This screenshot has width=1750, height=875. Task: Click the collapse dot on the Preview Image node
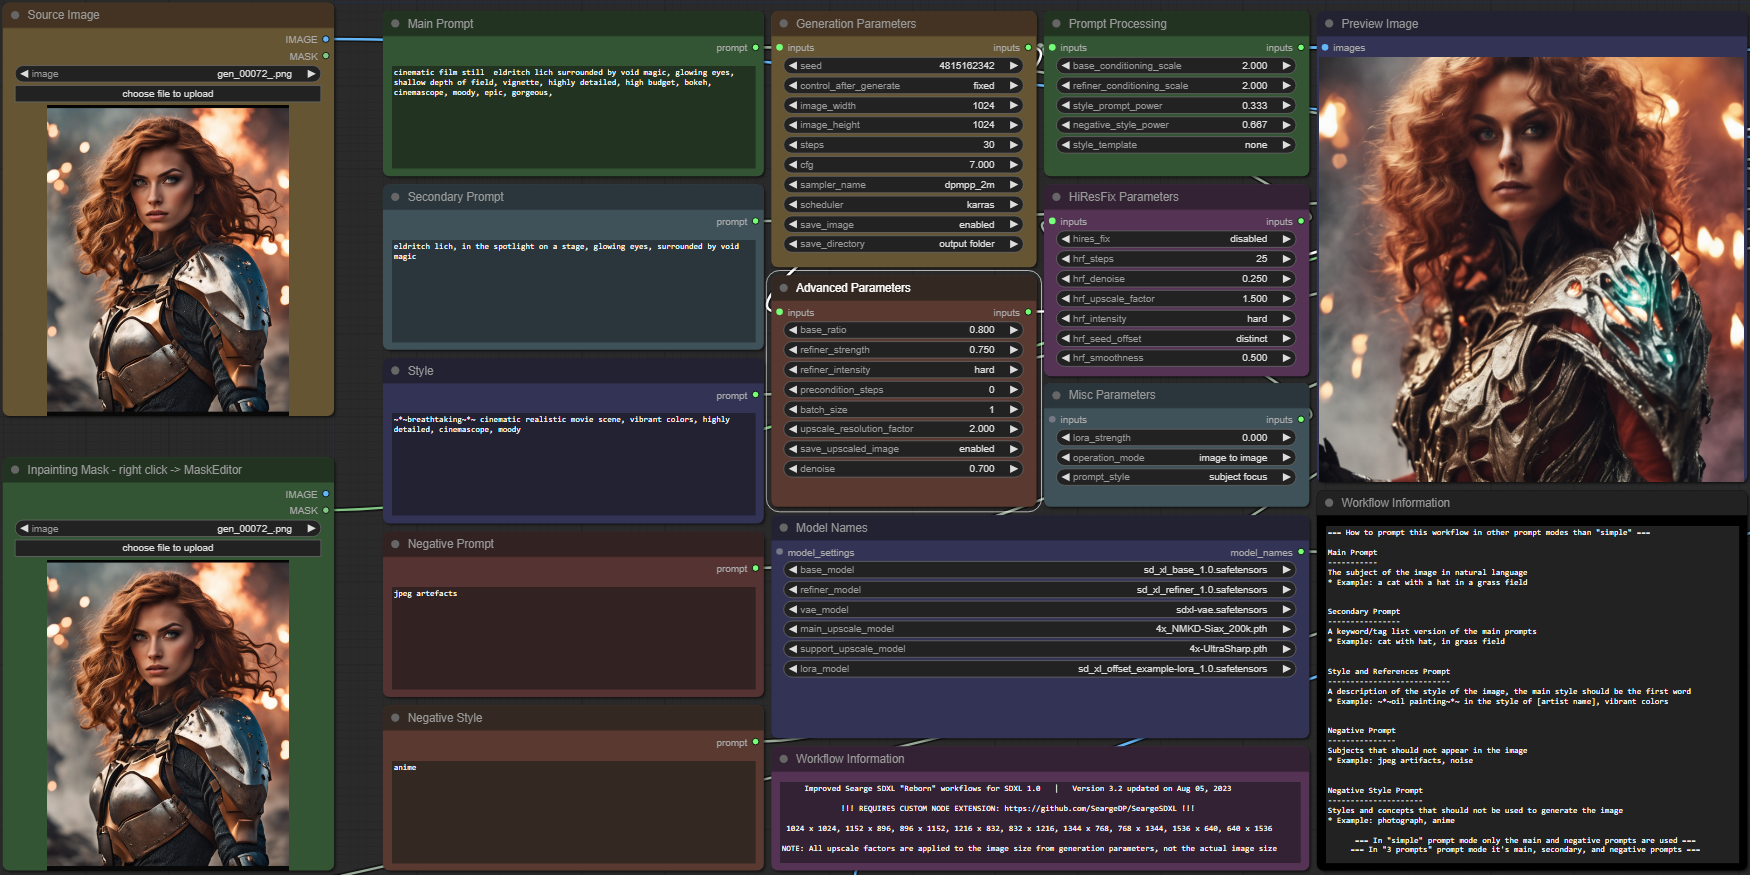coord(1329,24)
